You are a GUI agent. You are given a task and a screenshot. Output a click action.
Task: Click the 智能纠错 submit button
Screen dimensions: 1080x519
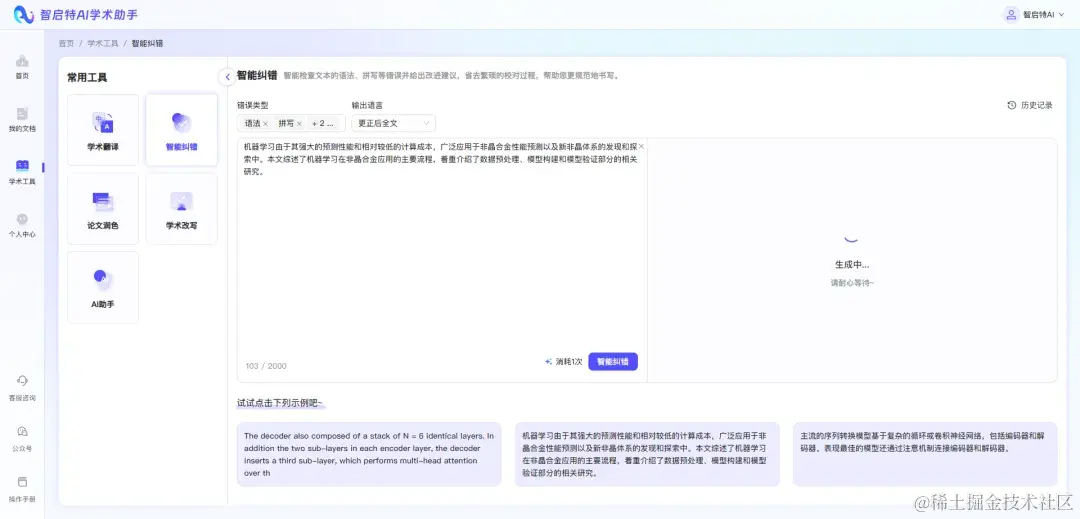point(612,361)
